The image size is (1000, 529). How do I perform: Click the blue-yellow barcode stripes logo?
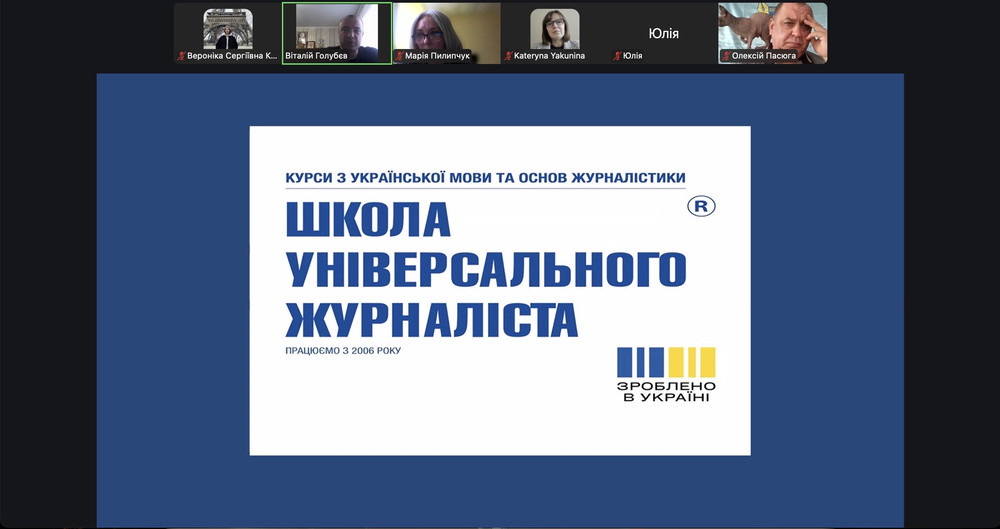[x=665, y=362]
